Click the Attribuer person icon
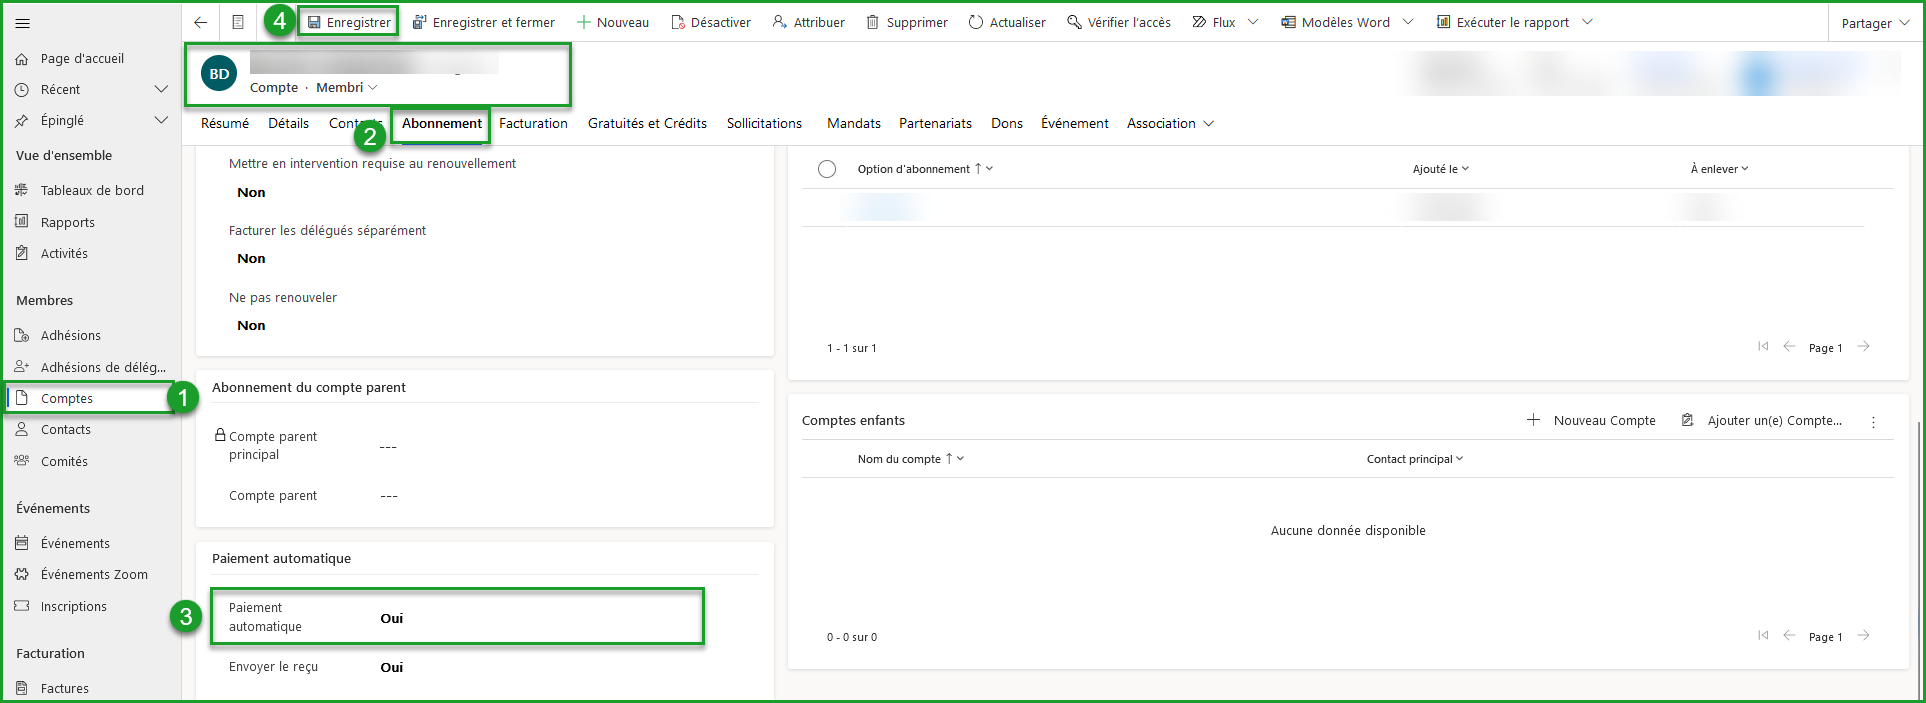Image resolution: width=1926 pixels, height=703 pixels. [x=780, y=22]
